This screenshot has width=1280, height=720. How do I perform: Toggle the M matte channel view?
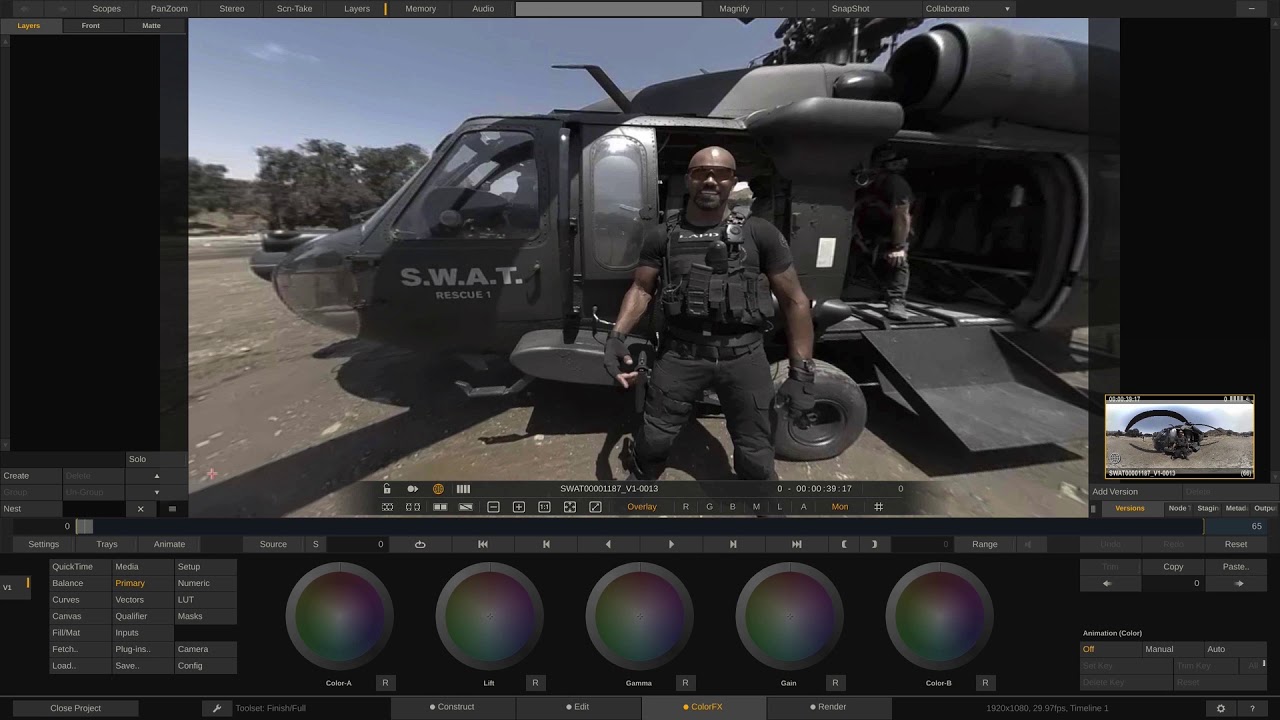(756, 507)
